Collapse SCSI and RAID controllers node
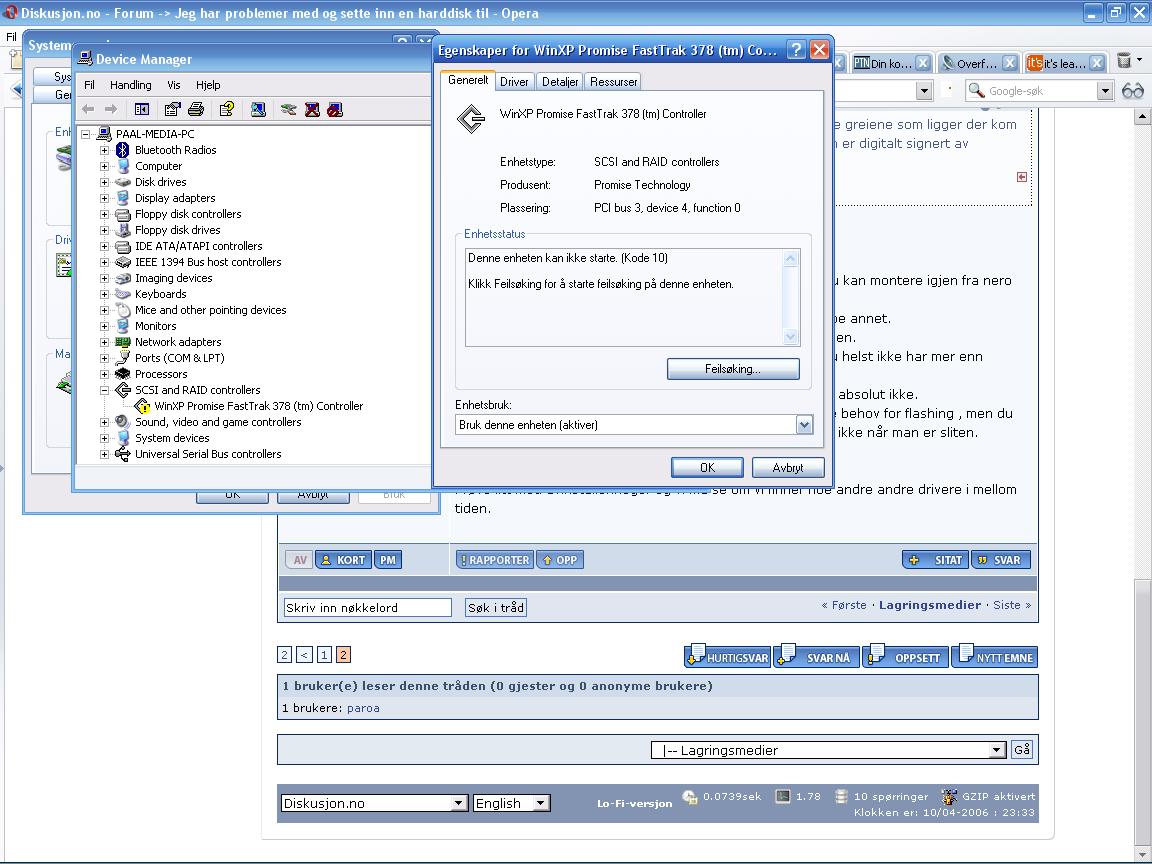 (104, 390)
